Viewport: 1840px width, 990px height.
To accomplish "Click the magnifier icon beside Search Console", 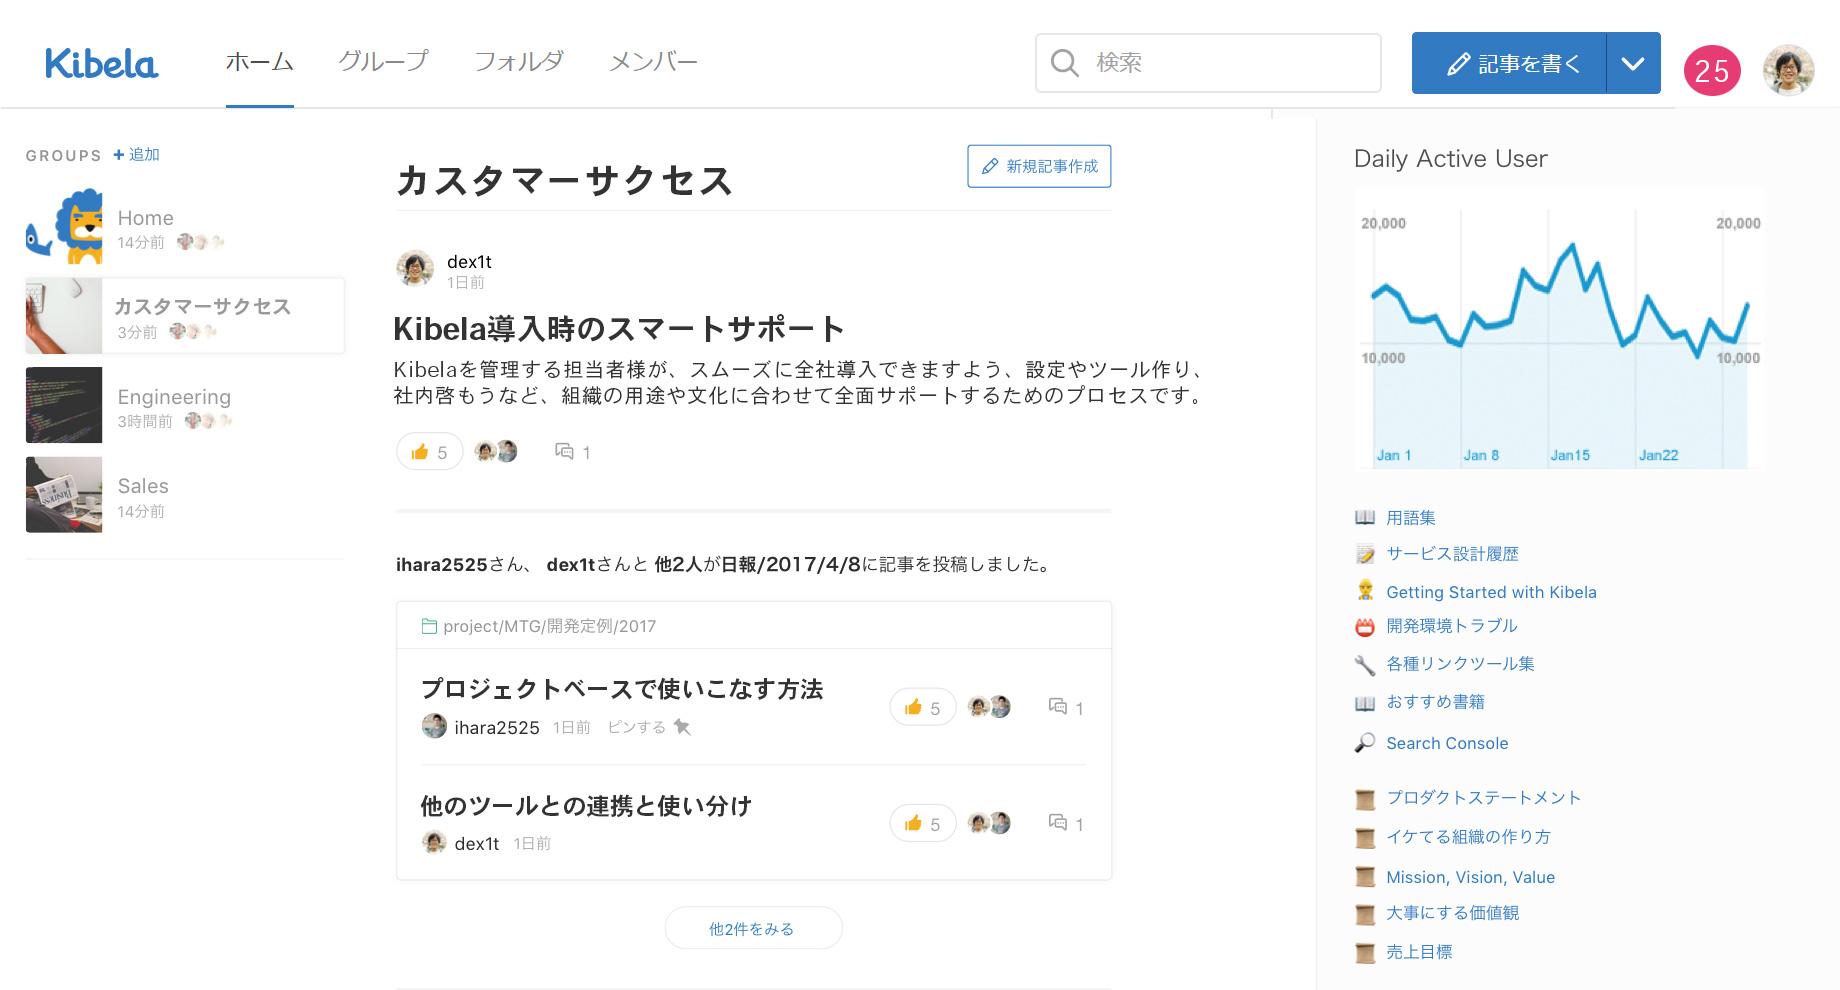I will [x=1365, y=743].
